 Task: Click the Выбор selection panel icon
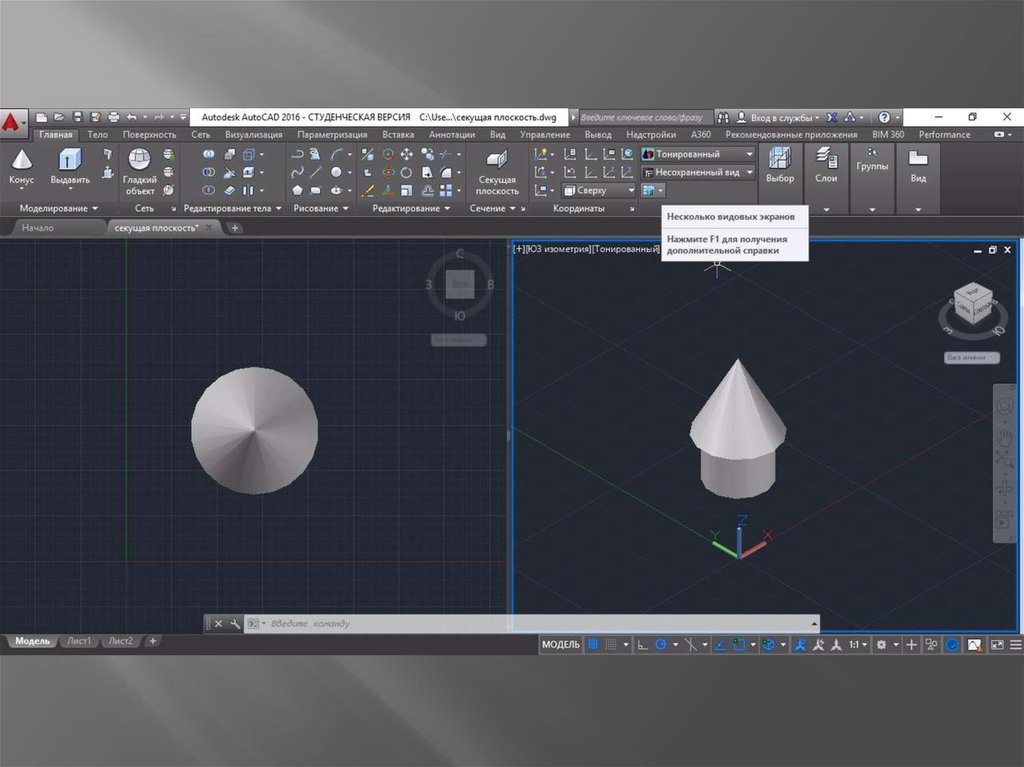click(780, 165)
